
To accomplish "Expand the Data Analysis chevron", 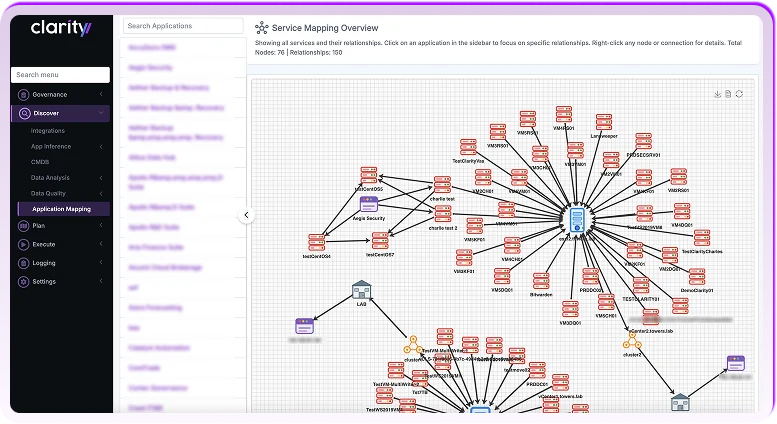I will [x=101, y=178].
